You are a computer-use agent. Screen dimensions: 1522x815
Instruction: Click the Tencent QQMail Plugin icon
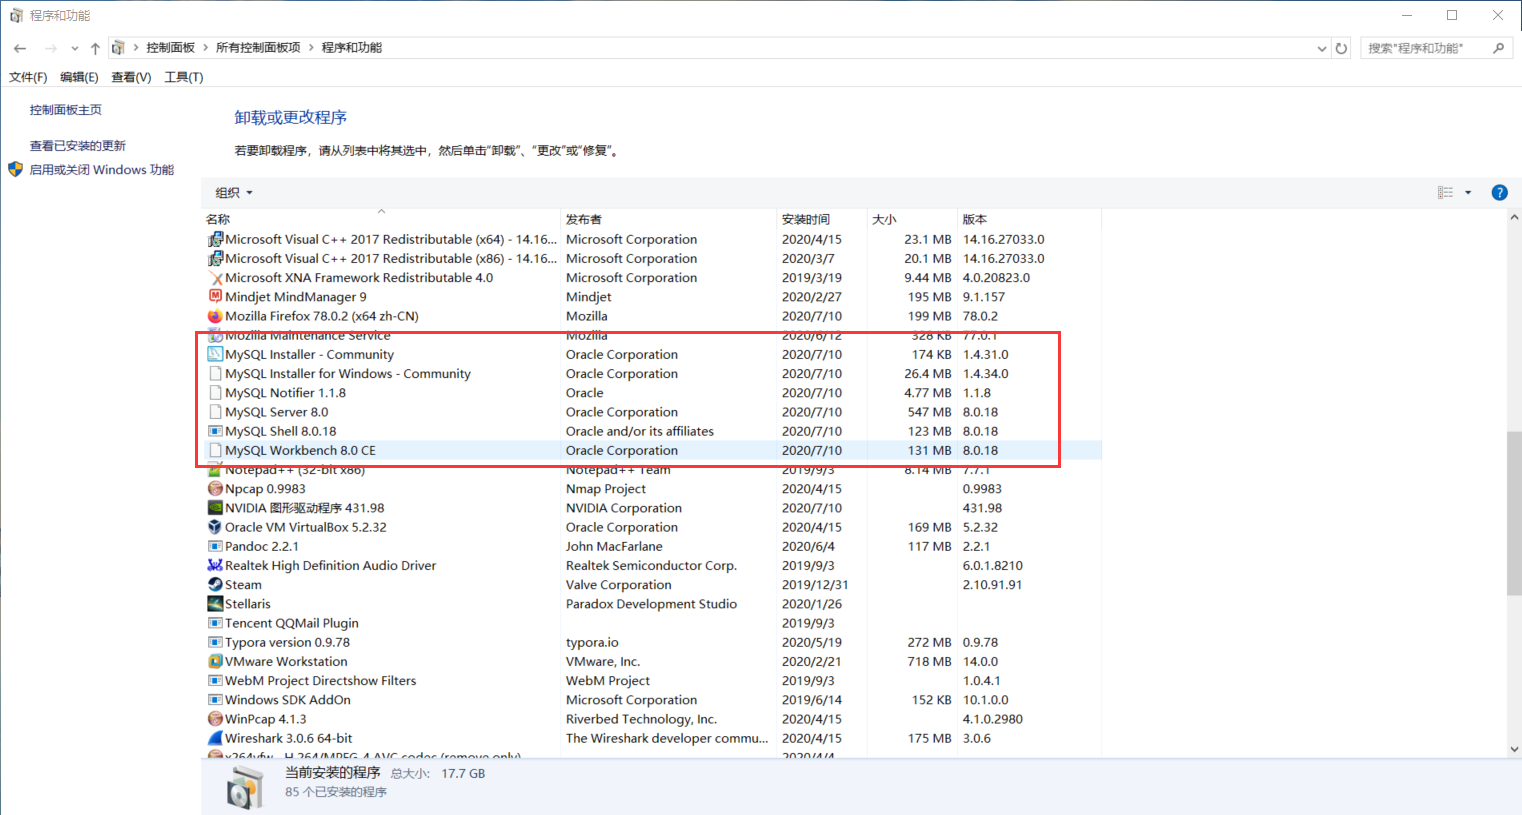coord(215,623)
